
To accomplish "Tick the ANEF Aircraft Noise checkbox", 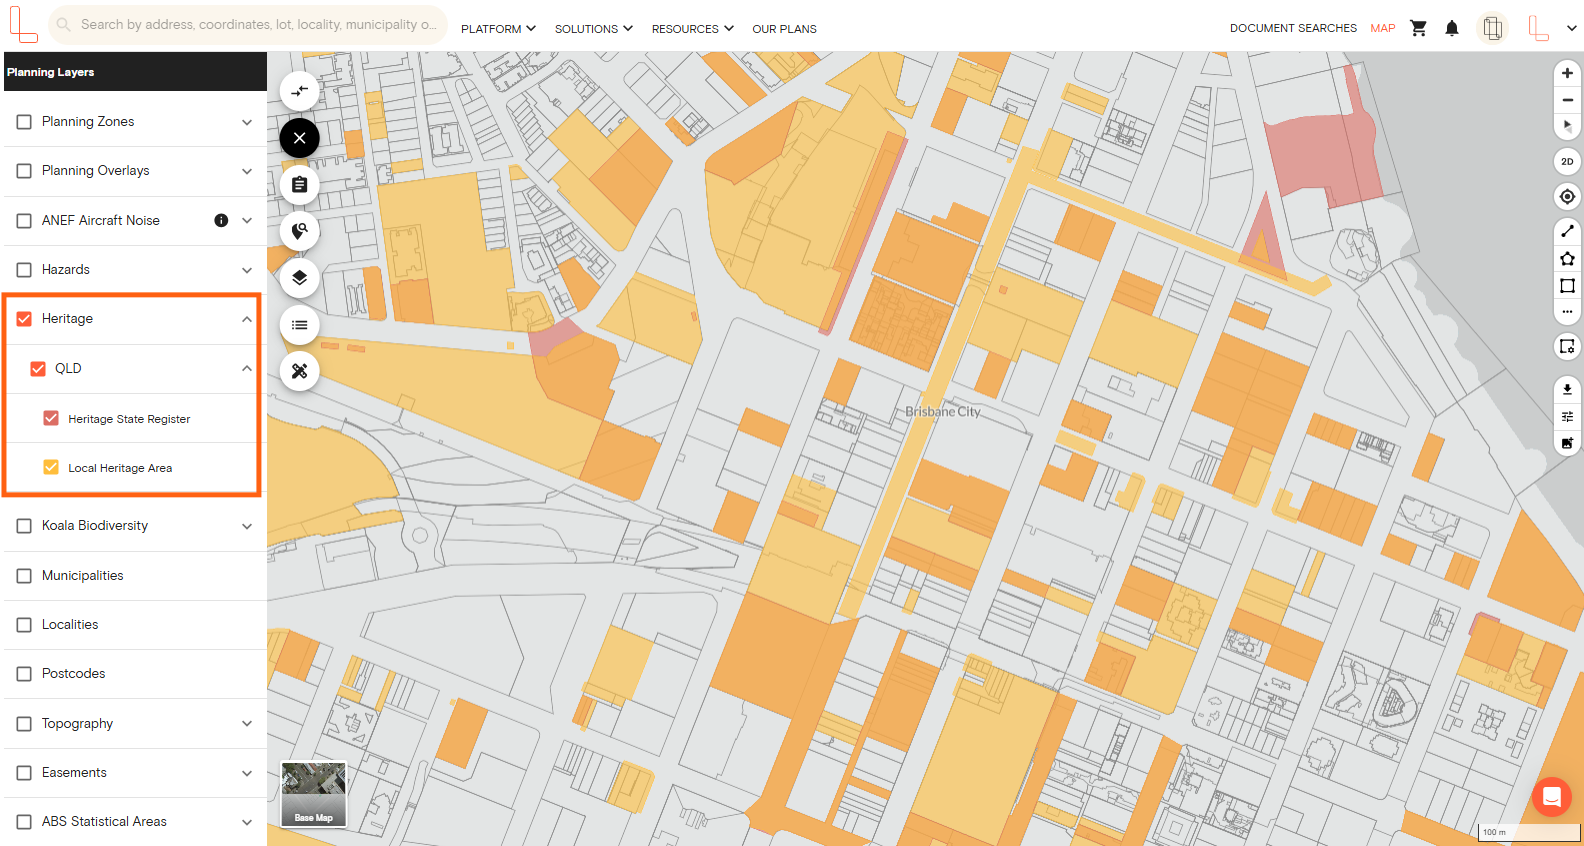I will (24, 220).
